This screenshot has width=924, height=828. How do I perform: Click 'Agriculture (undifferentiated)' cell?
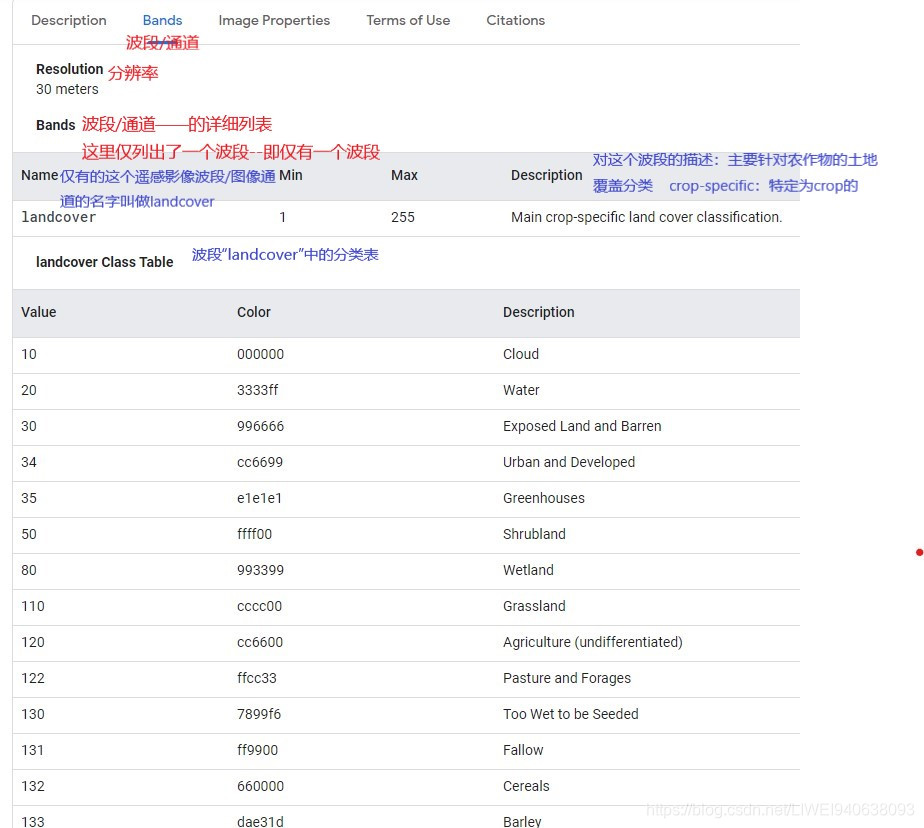(x=593, y=642)
